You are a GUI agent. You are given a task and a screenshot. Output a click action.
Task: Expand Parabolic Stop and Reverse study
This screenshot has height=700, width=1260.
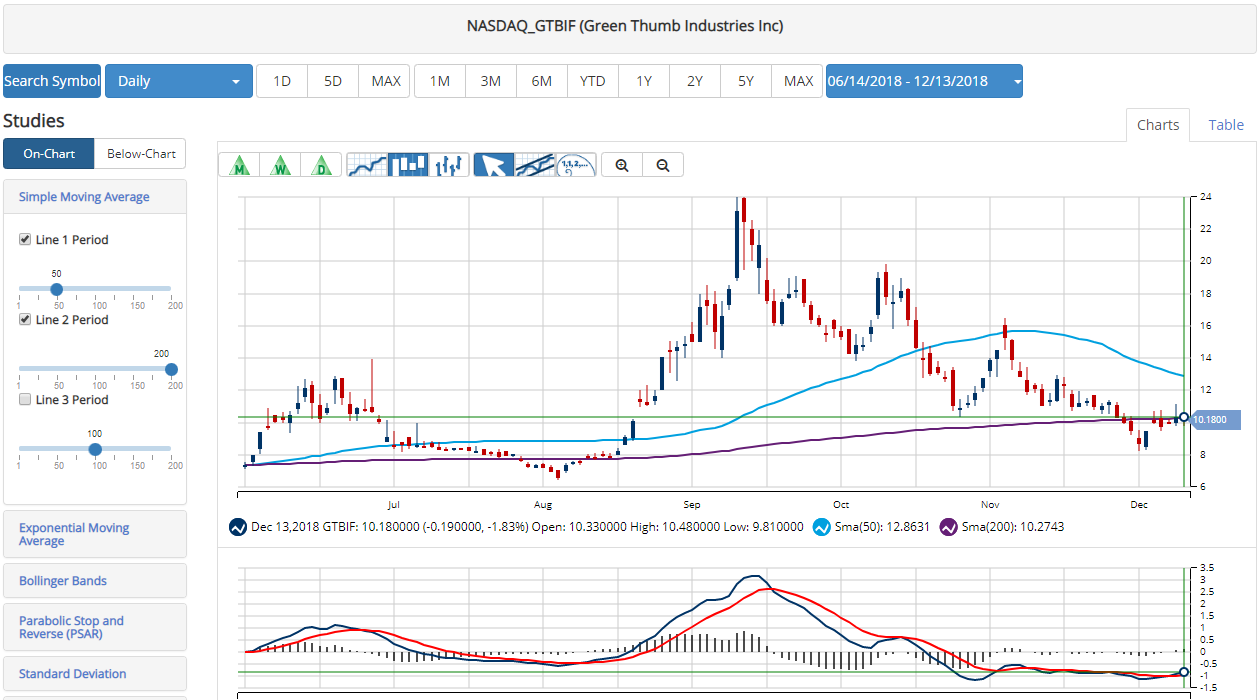click(95, 627)
